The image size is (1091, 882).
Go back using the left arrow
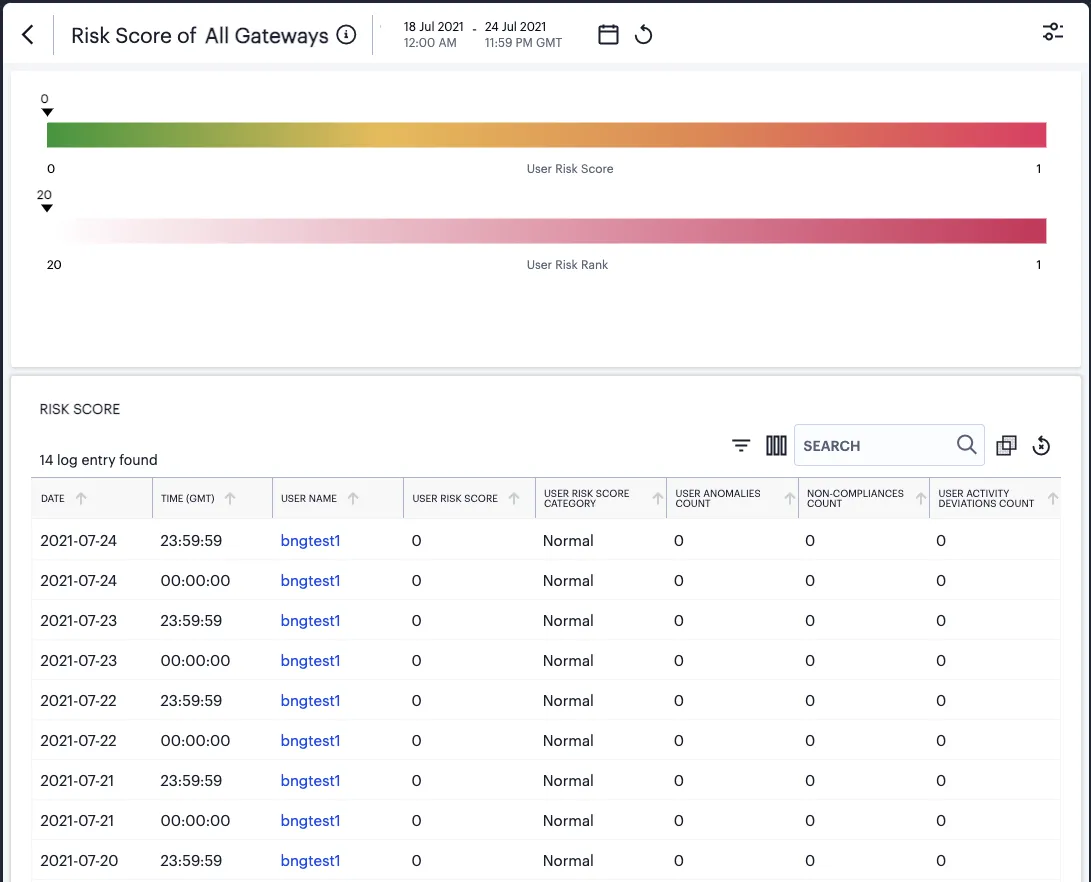click(28, 35)
